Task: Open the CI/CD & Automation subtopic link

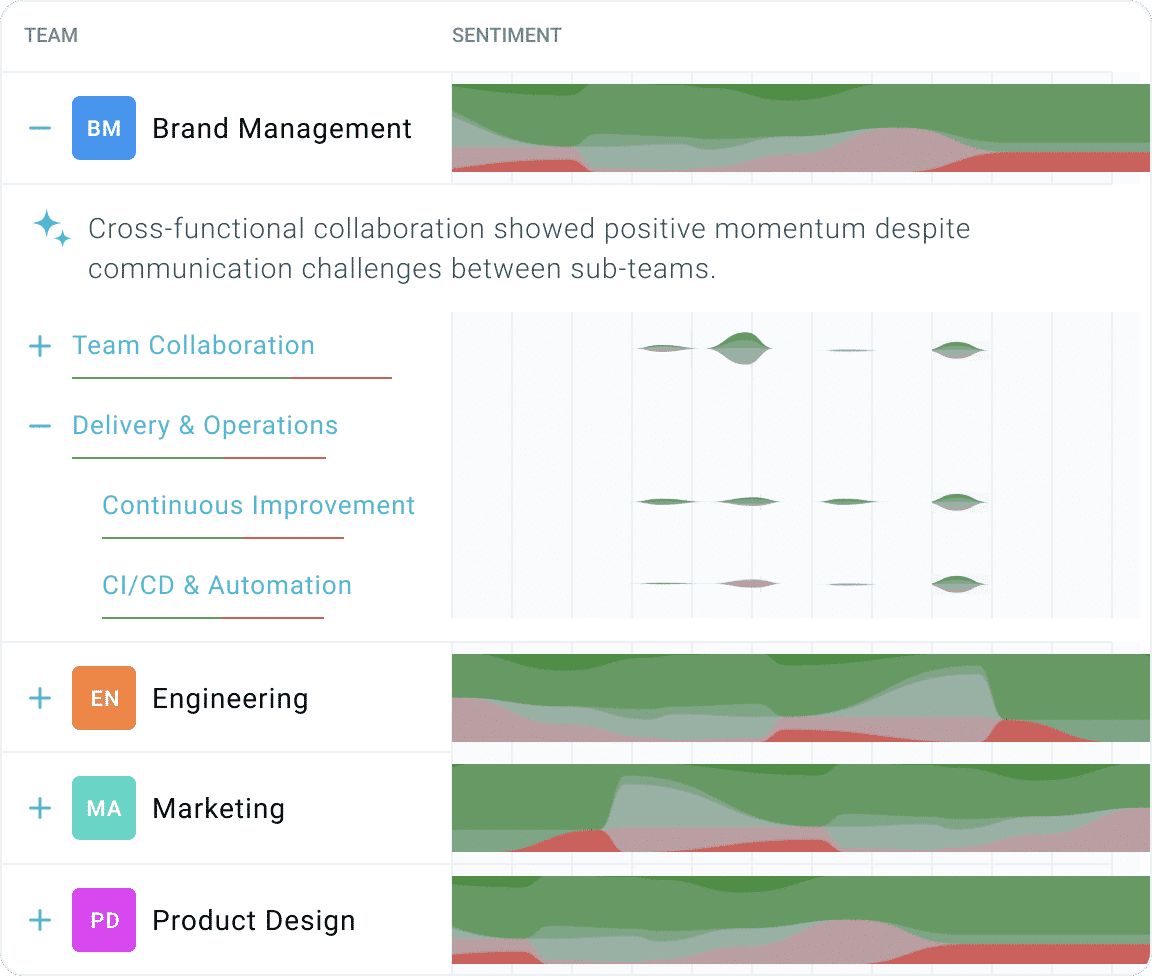Action: 227,586
